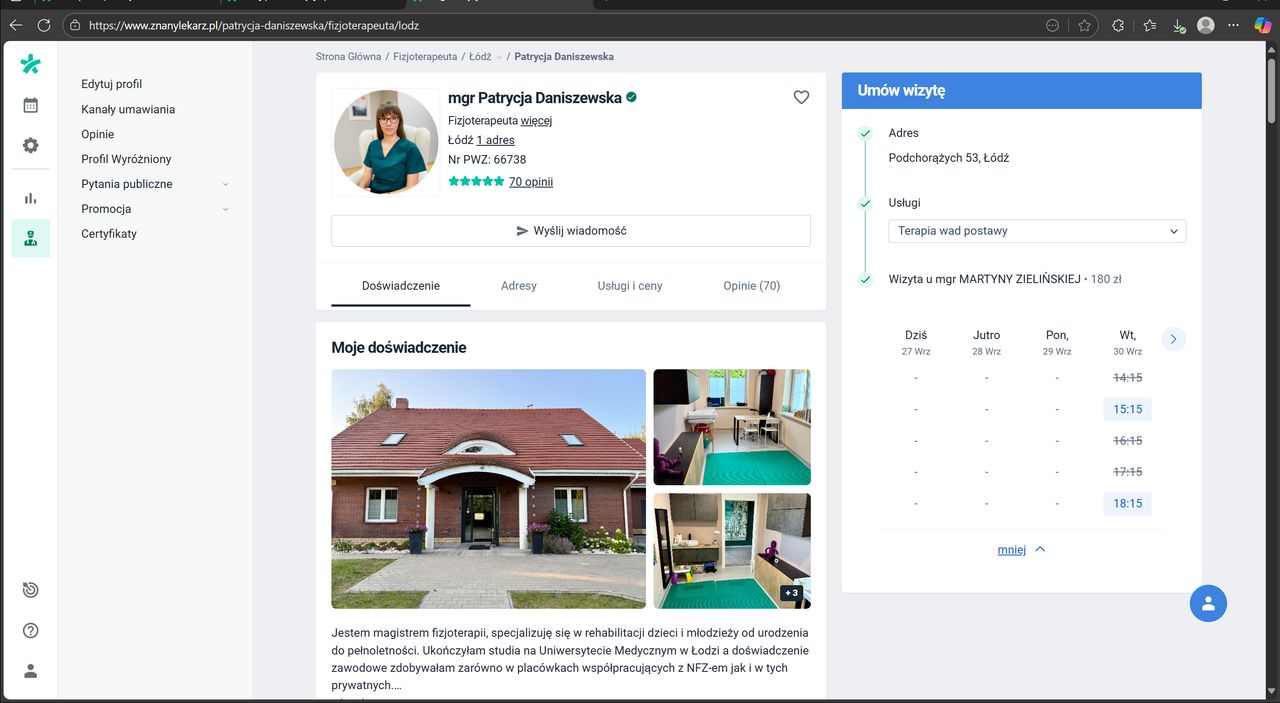Open the radar icon in sidebar
Viewport: 1280px width, 703px height.
click(30, 591)
